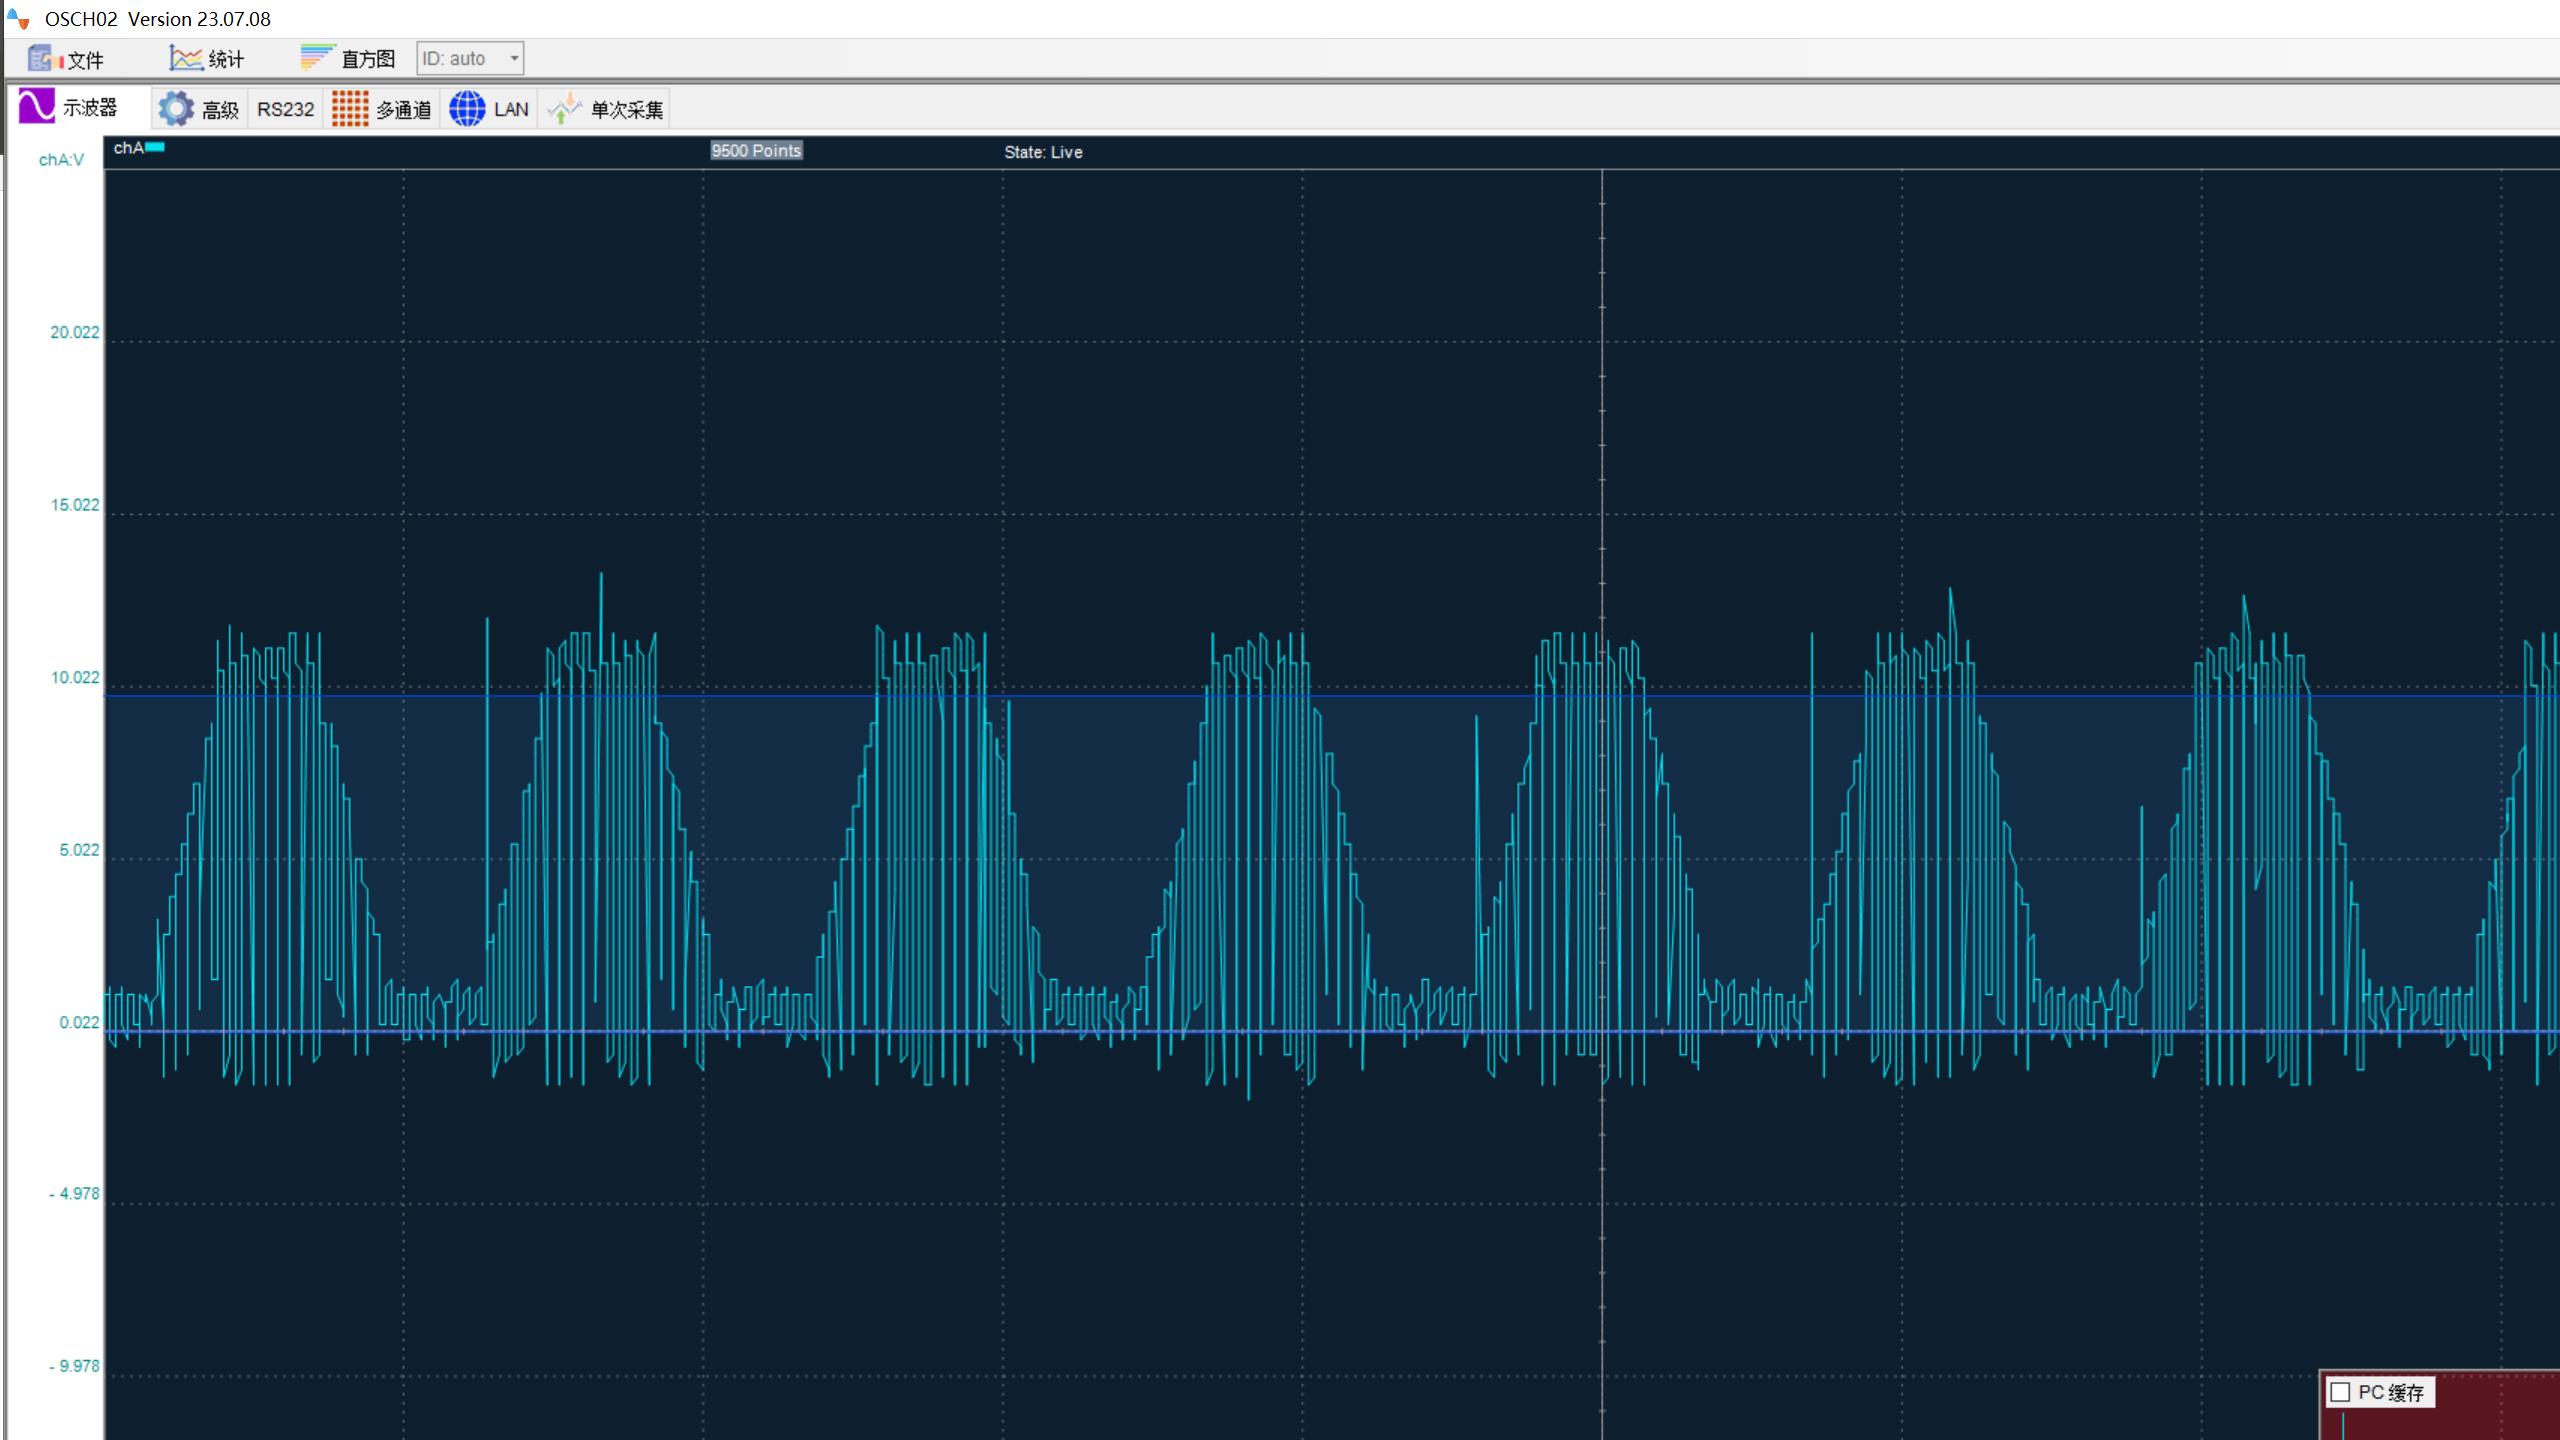Click the chA:V axis label

pyautogui.click(x=61, y=160)
